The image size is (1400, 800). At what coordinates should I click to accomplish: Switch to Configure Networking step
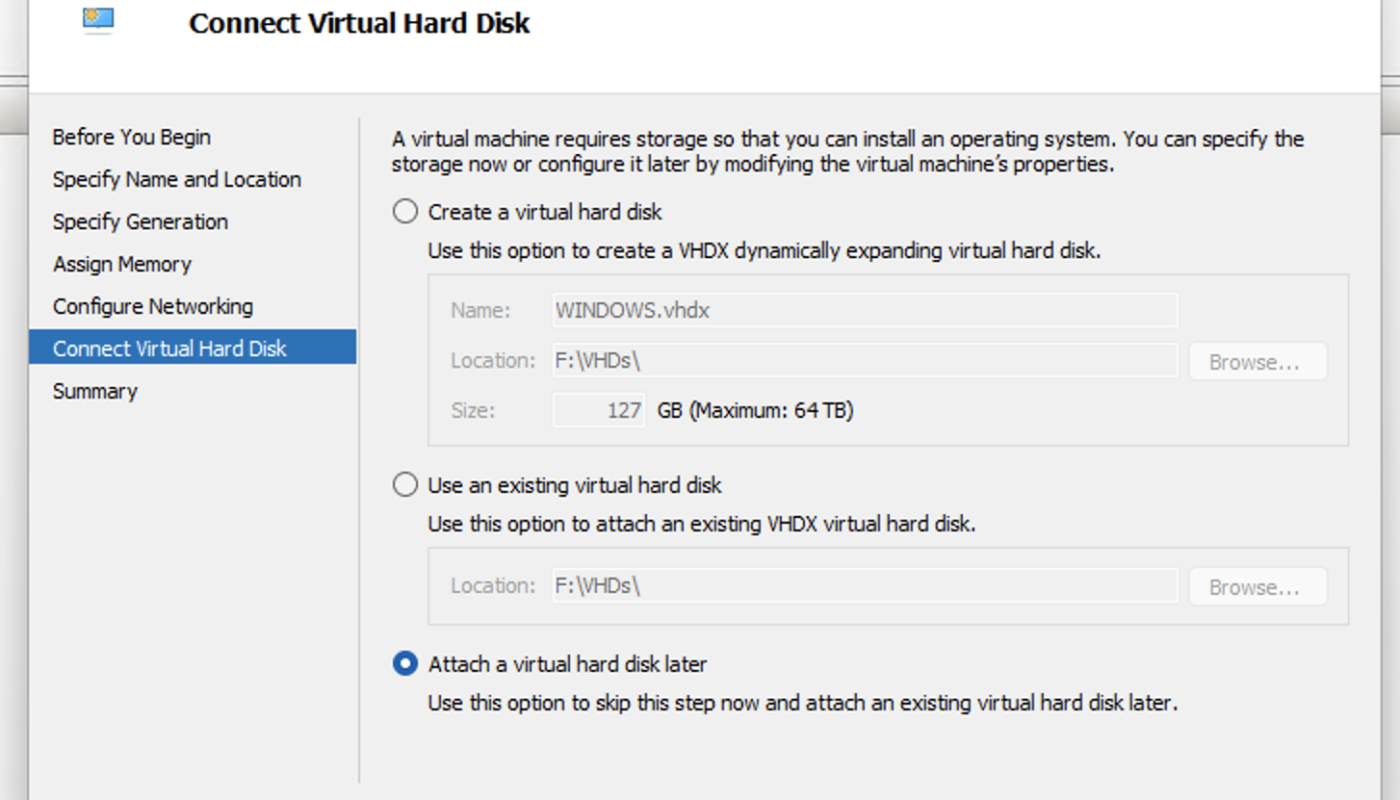[152, 307]
